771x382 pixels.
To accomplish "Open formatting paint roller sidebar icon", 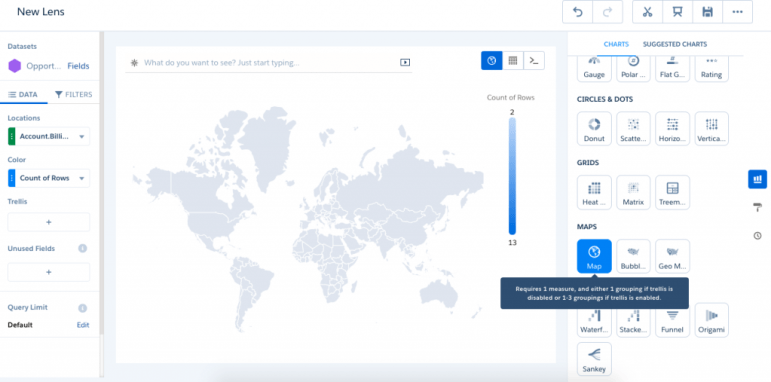I will click(x=757, y=207).
